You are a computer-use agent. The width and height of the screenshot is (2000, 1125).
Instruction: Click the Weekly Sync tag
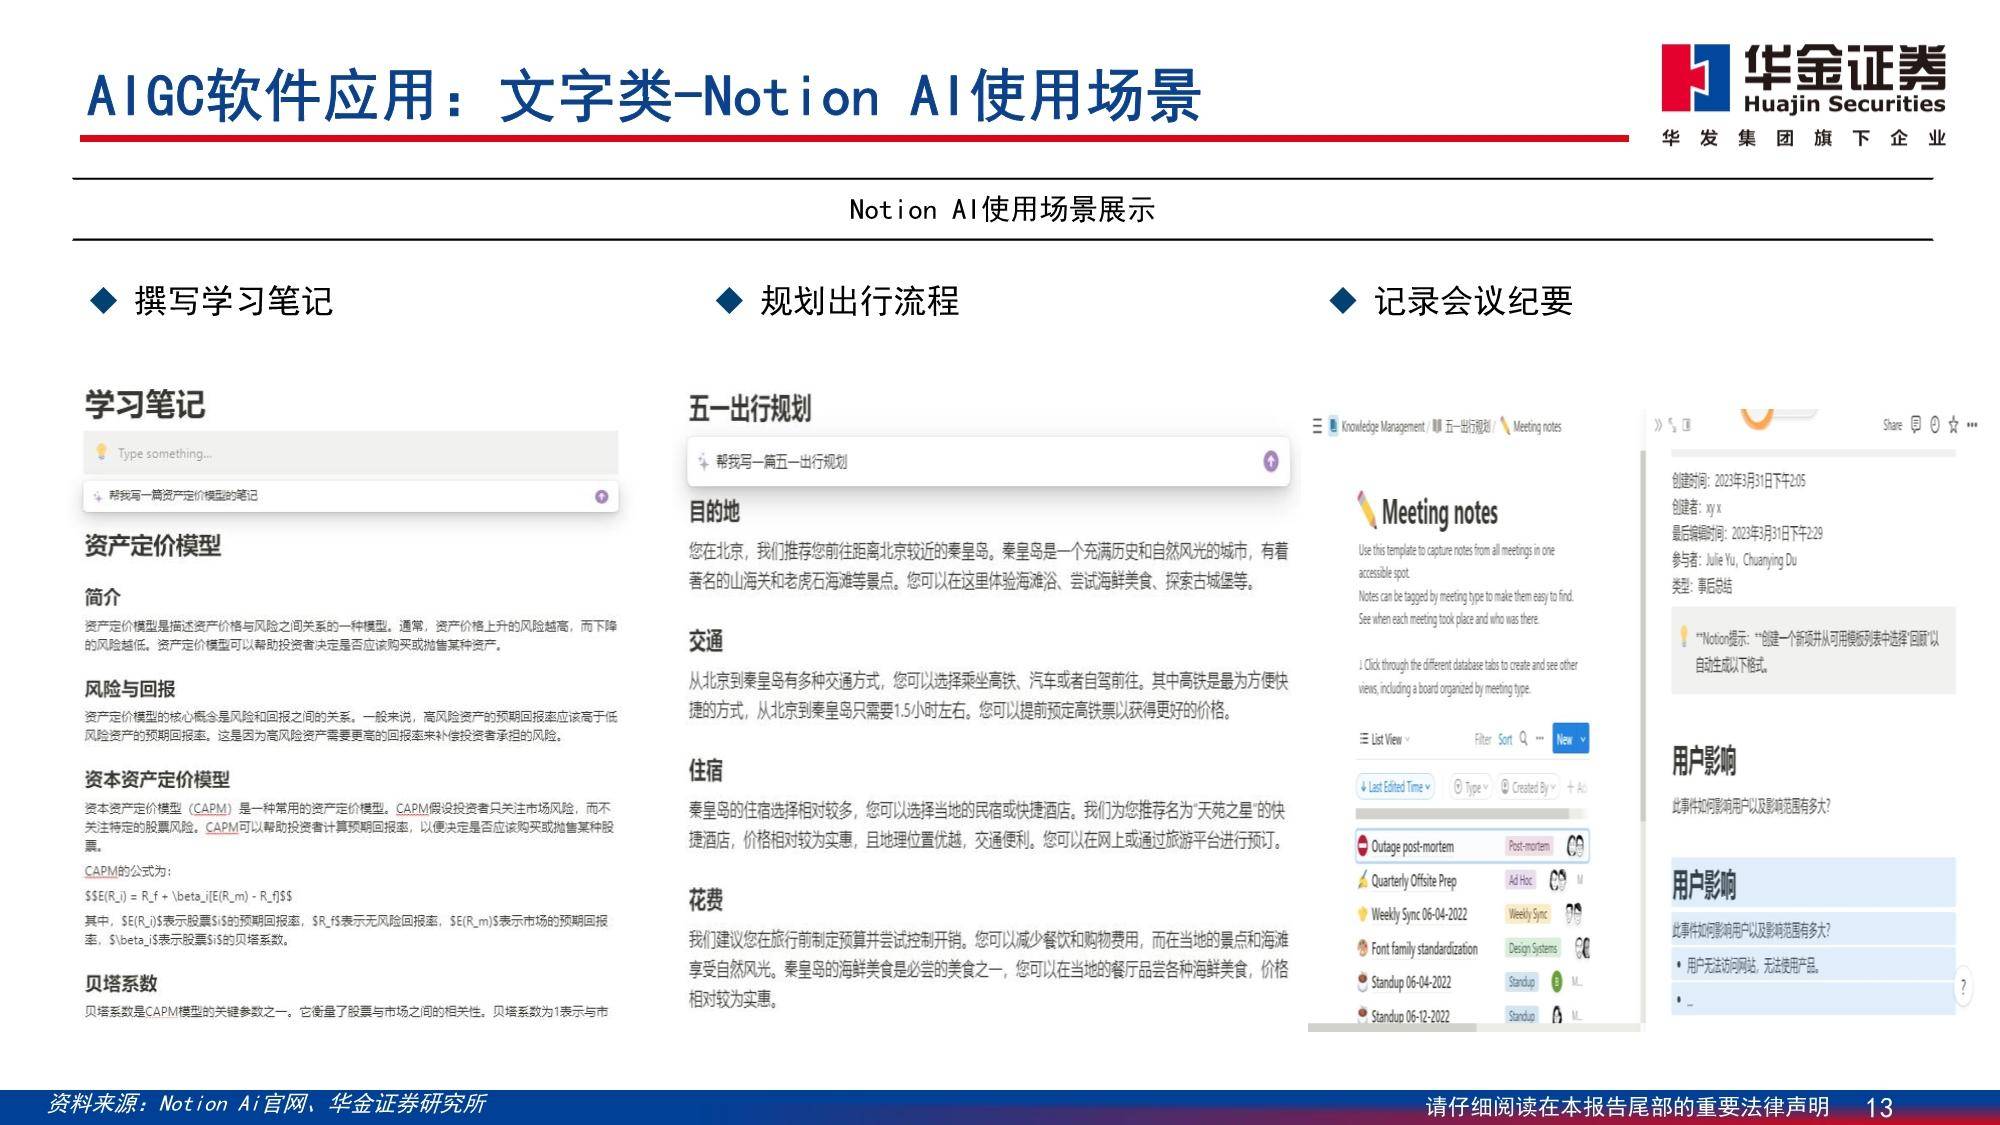pos(1528,914)
